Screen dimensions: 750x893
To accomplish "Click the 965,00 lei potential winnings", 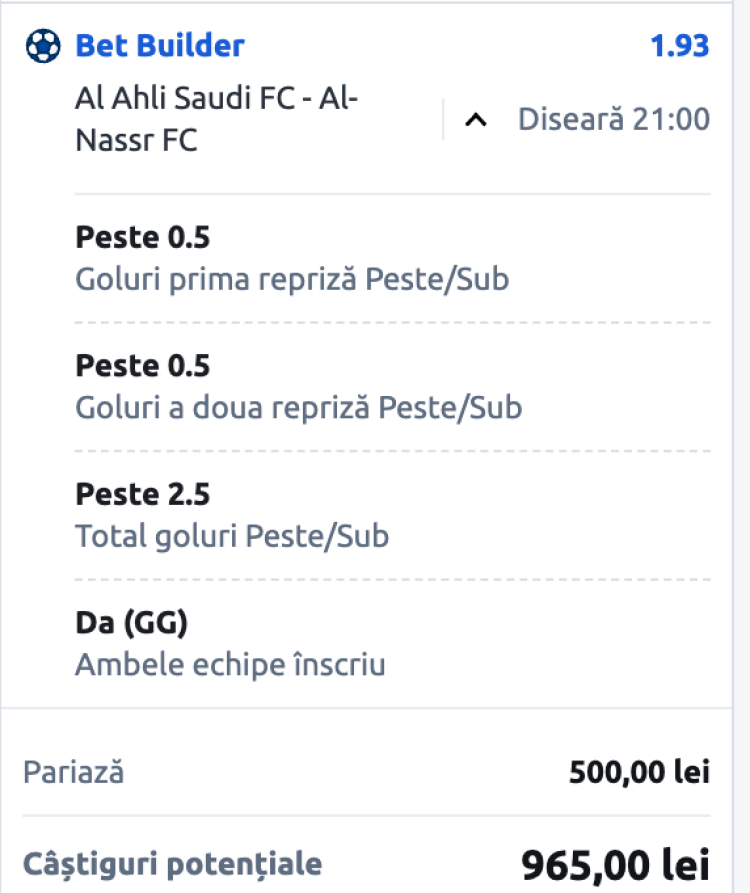I will point(615,863).
